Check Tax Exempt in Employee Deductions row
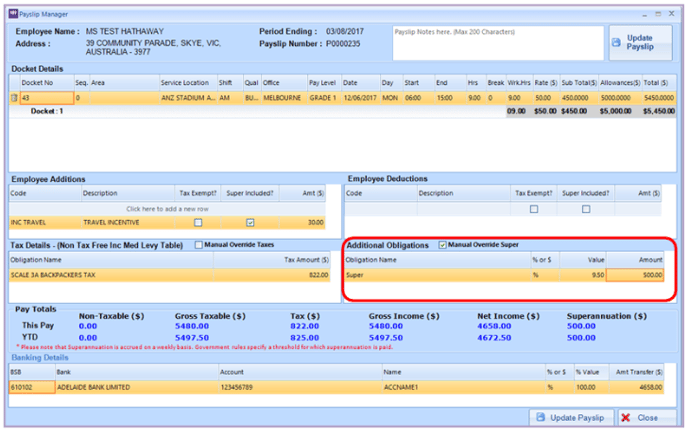 point(534,209)
